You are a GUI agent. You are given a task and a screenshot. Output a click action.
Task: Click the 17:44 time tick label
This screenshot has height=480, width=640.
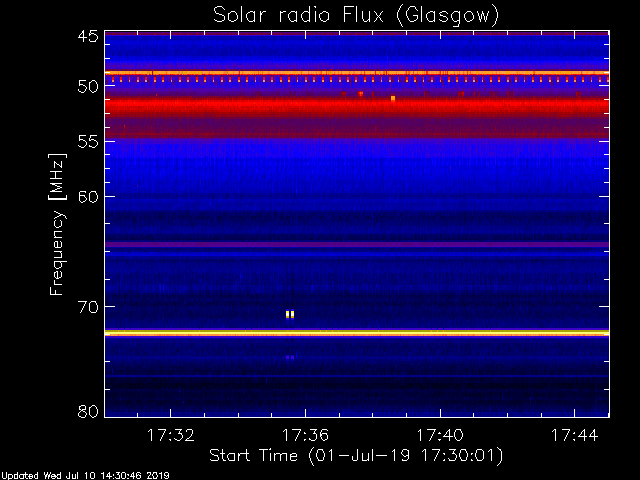575,435
